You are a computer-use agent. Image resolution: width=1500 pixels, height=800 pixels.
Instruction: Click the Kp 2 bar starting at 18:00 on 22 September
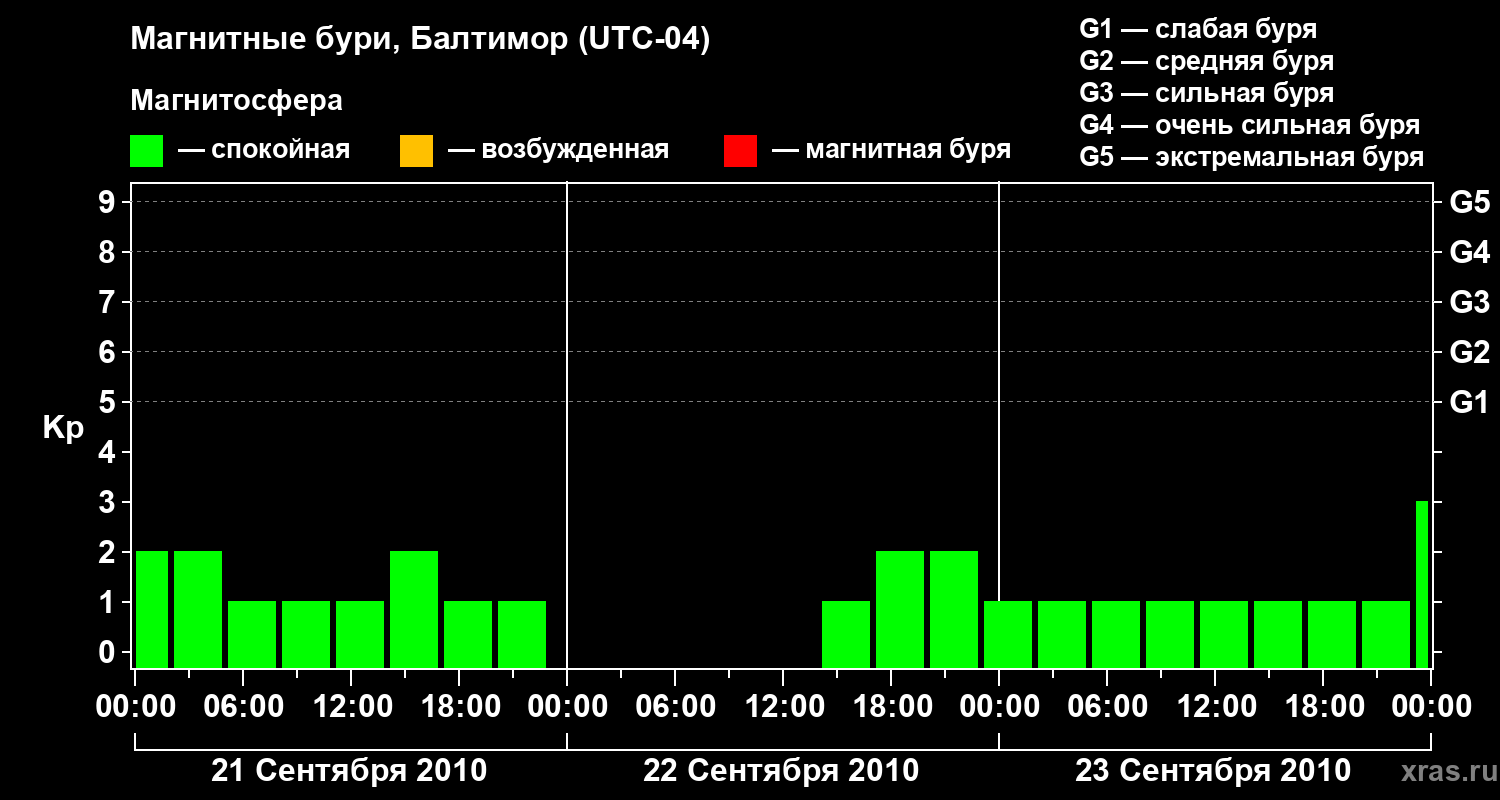click(900, 609)
